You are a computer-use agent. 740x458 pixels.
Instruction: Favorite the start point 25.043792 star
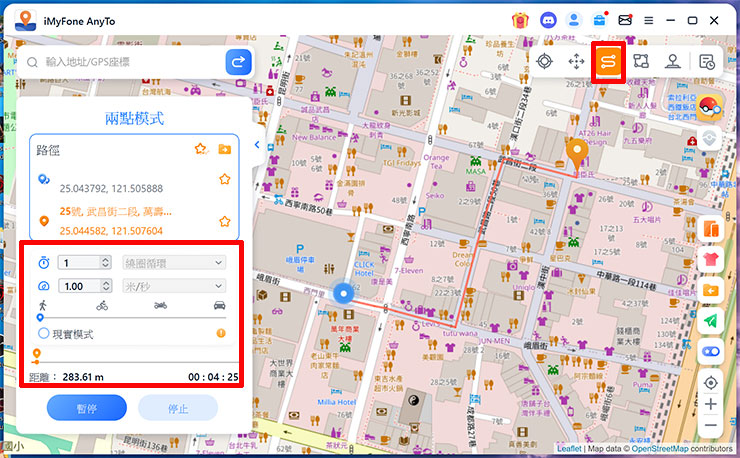[x=225, y=179]
